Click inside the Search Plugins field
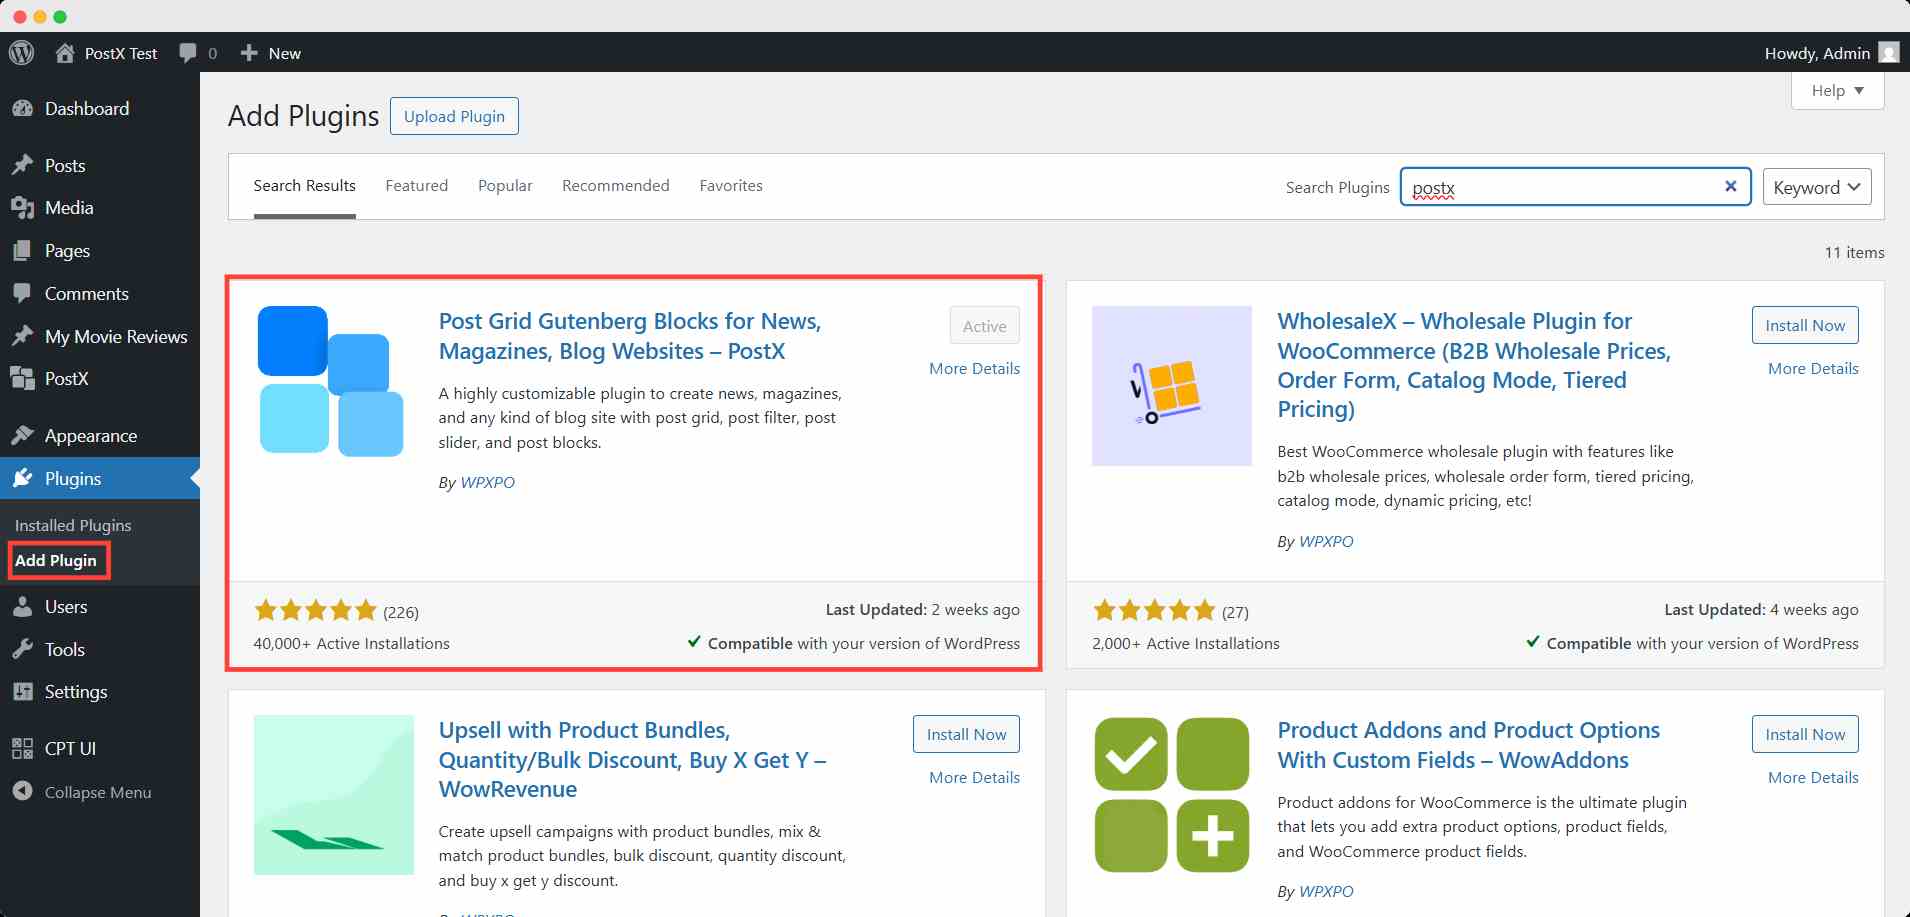The width and height of the screenshot is (1910, 917). click(x=1560, y=187)
